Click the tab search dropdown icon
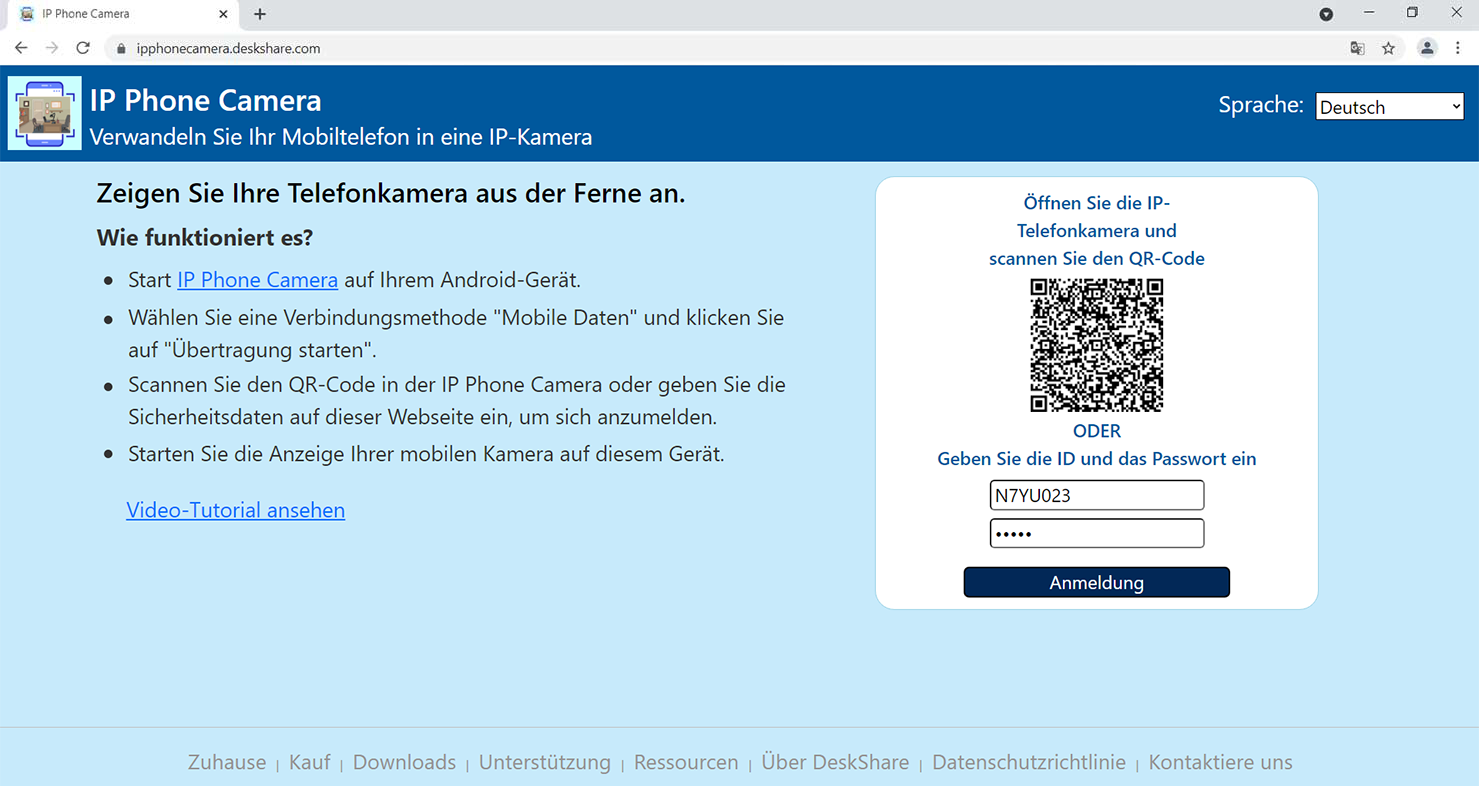Screen dimensions: 1479x786 click(1326, 14)
